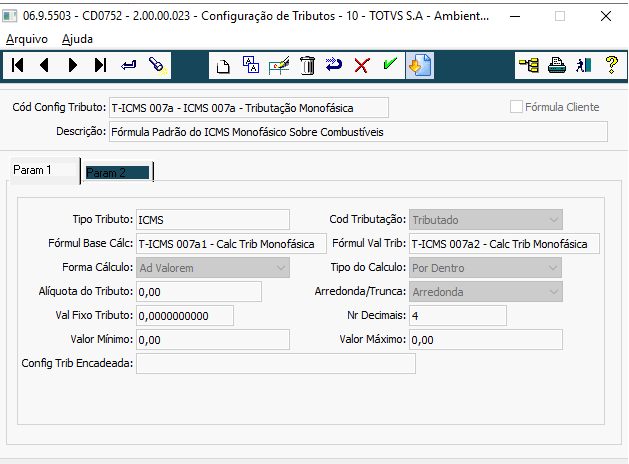Click the Config Trib Encadeada field
Image resolution: width=629 pixels, height=464 pixels.
tap(276, 363)
